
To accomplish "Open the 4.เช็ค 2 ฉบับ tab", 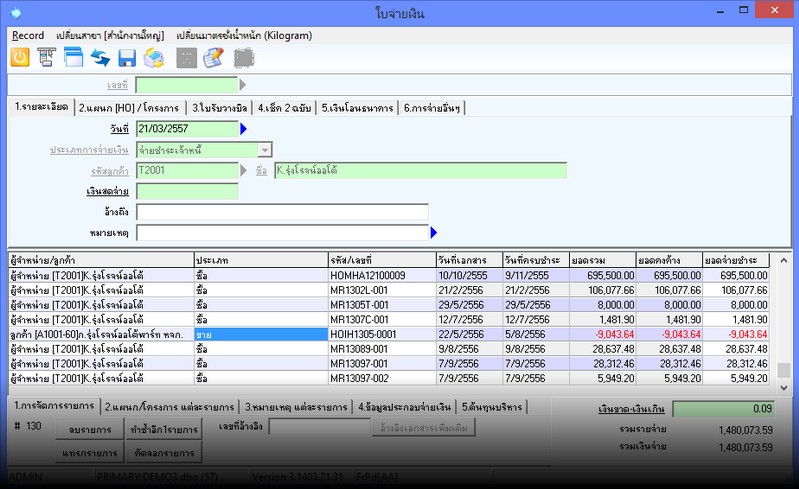I will [x=285, y=108].
